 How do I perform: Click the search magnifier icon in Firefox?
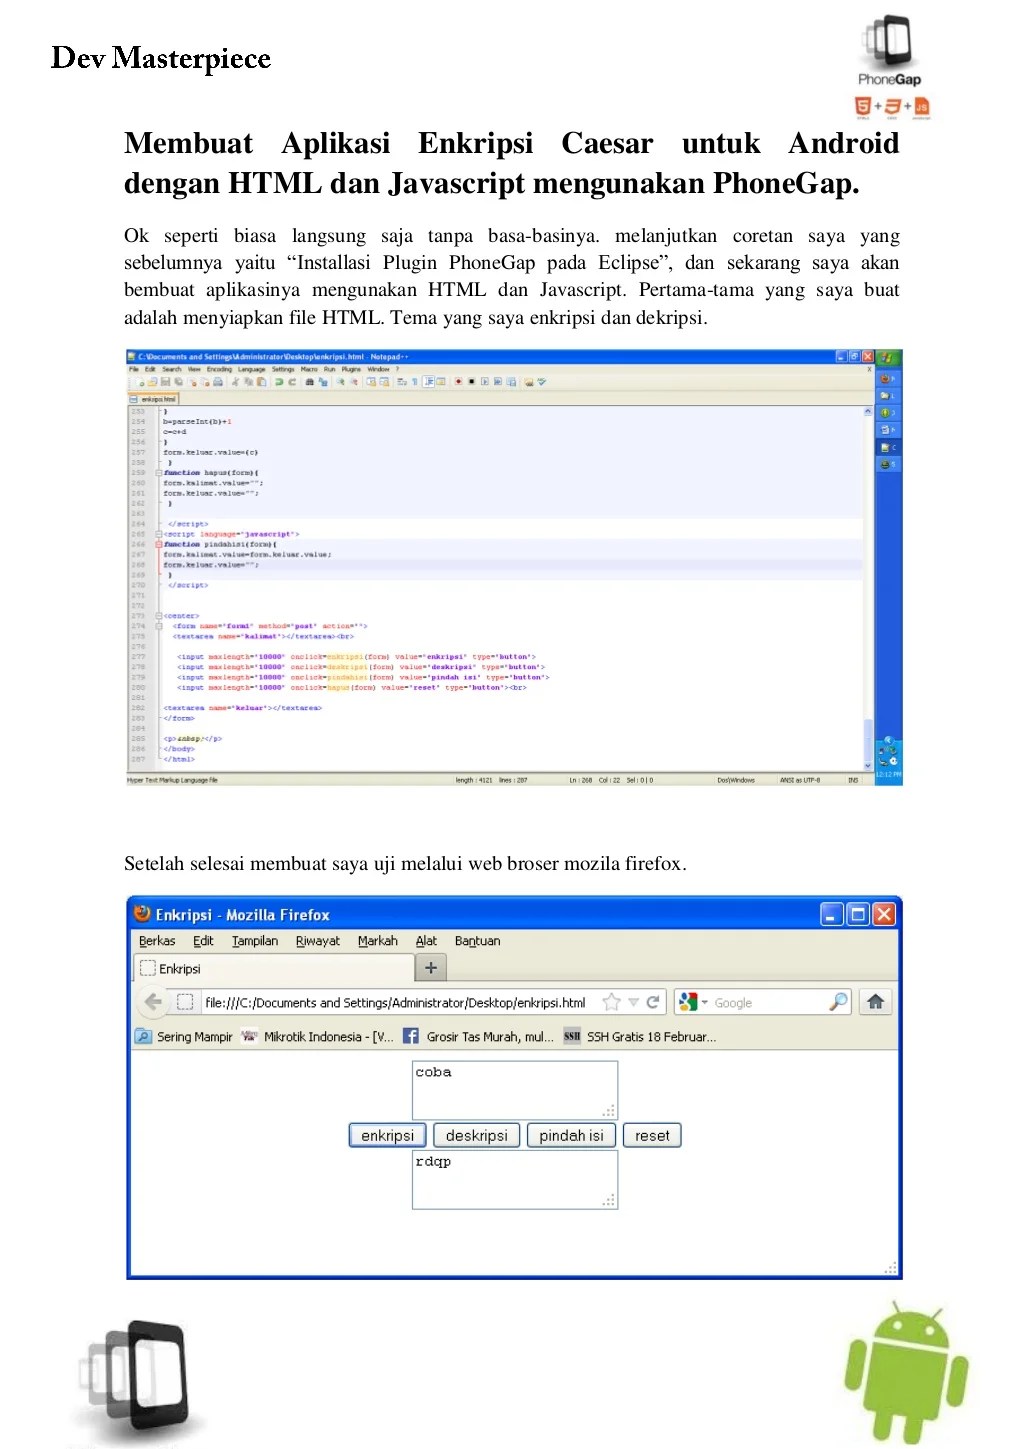tap(838, 1002)
